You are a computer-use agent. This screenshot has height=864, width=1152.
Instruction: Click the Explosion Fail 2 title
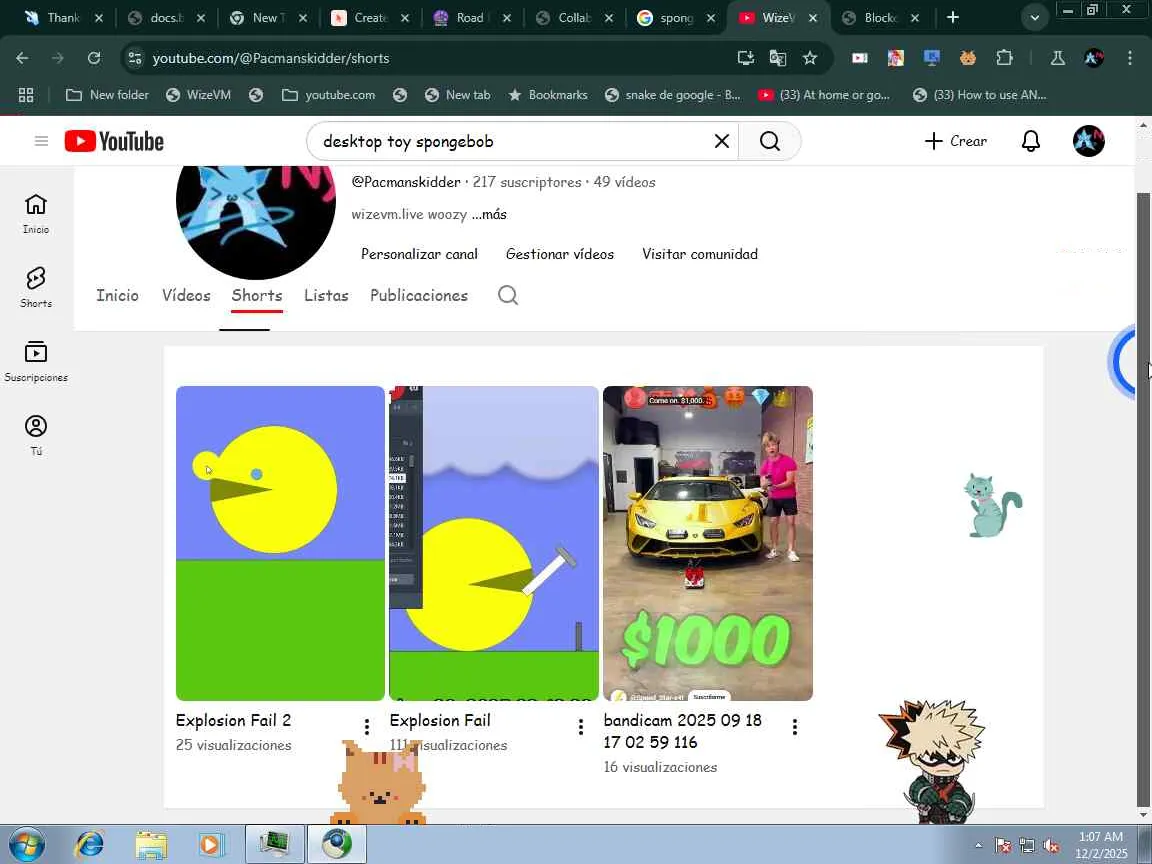pos(234,720)
